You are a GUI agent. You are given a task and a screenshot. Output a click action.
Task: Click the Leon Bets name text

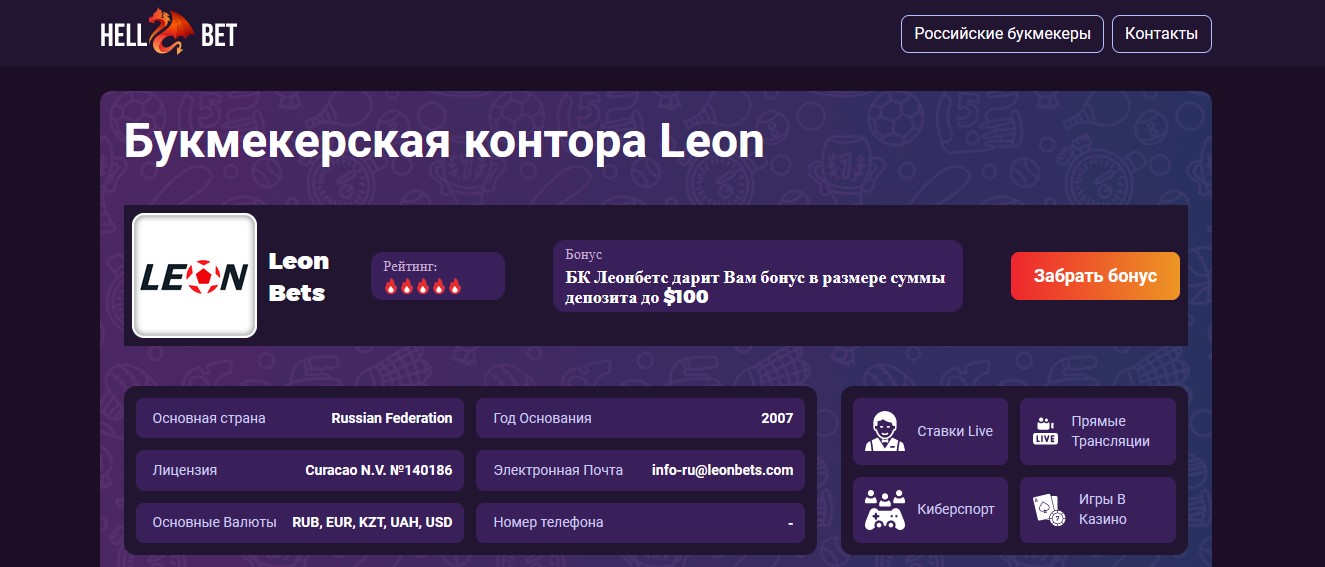[298, 277]
